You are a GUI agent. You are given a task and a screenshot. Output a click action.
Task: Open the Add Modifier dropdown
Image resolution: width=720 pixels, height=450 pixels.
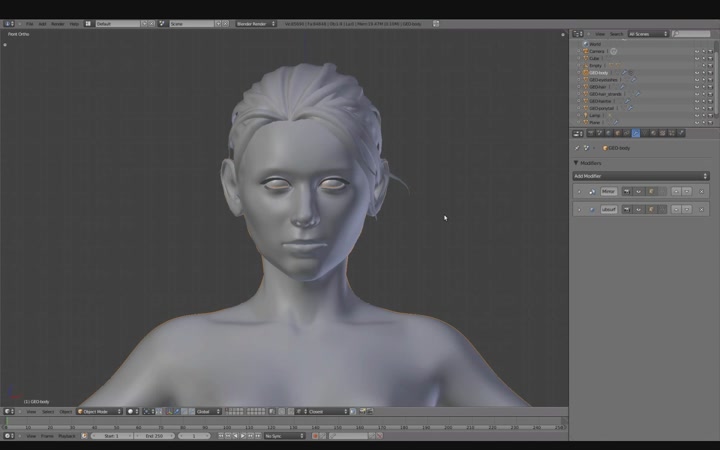[641, 176]
